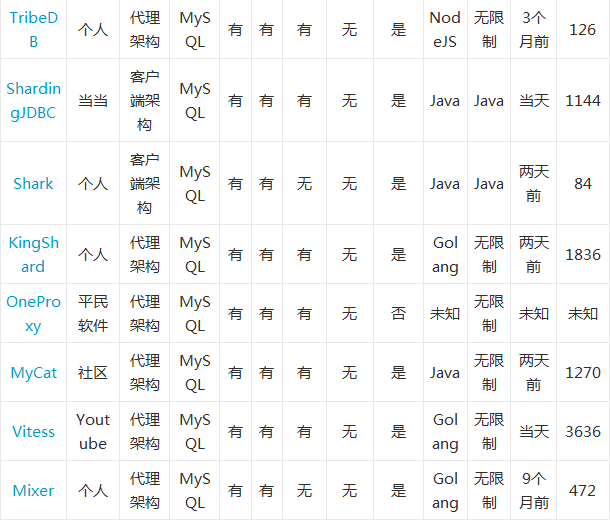Open the Shark project link
The image size is (610, 520).
[x=33, y=184]
